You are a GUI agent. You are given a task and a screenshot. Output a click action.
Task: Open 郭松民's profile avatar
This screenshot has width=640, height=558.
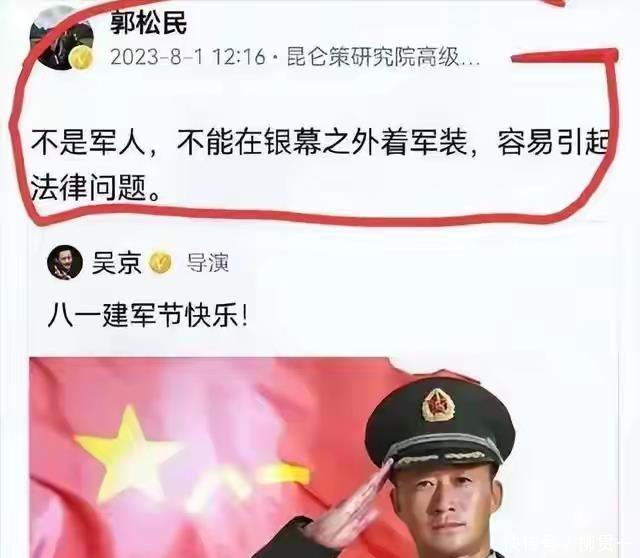pyautogui.click(x=62, y=38)
